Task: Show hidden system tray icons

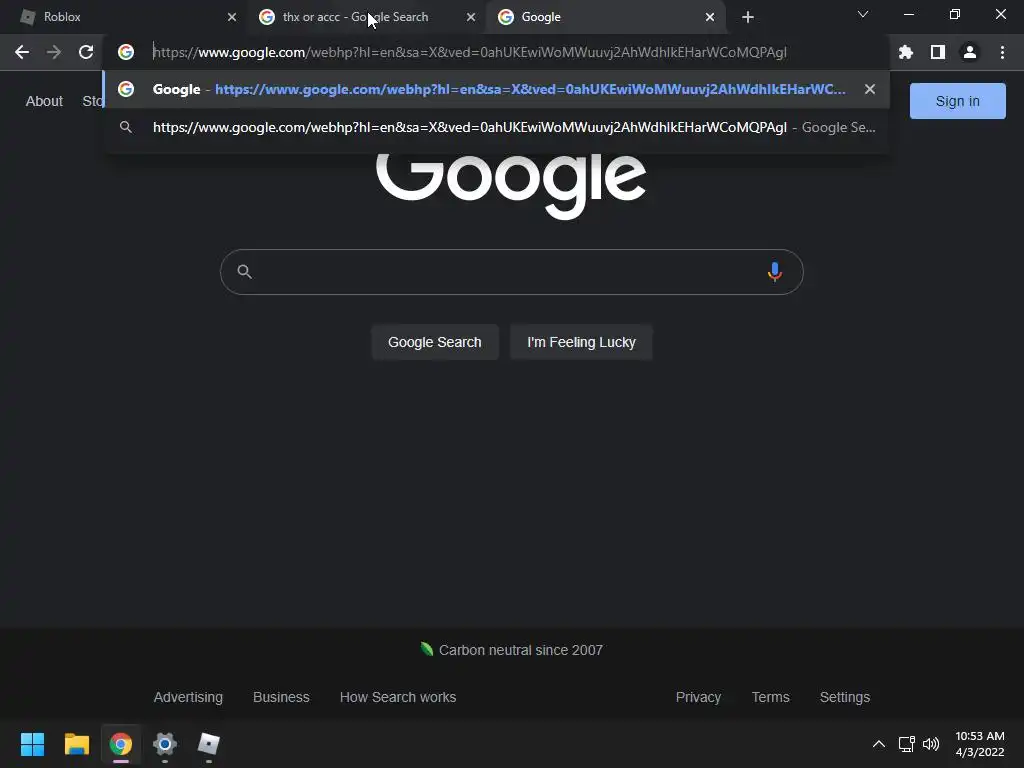Action: coord(879,744)
